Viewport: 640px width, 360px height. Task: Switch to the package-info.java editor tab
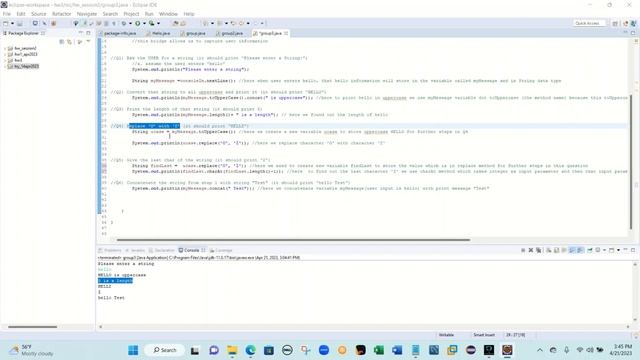click(118, 33)
